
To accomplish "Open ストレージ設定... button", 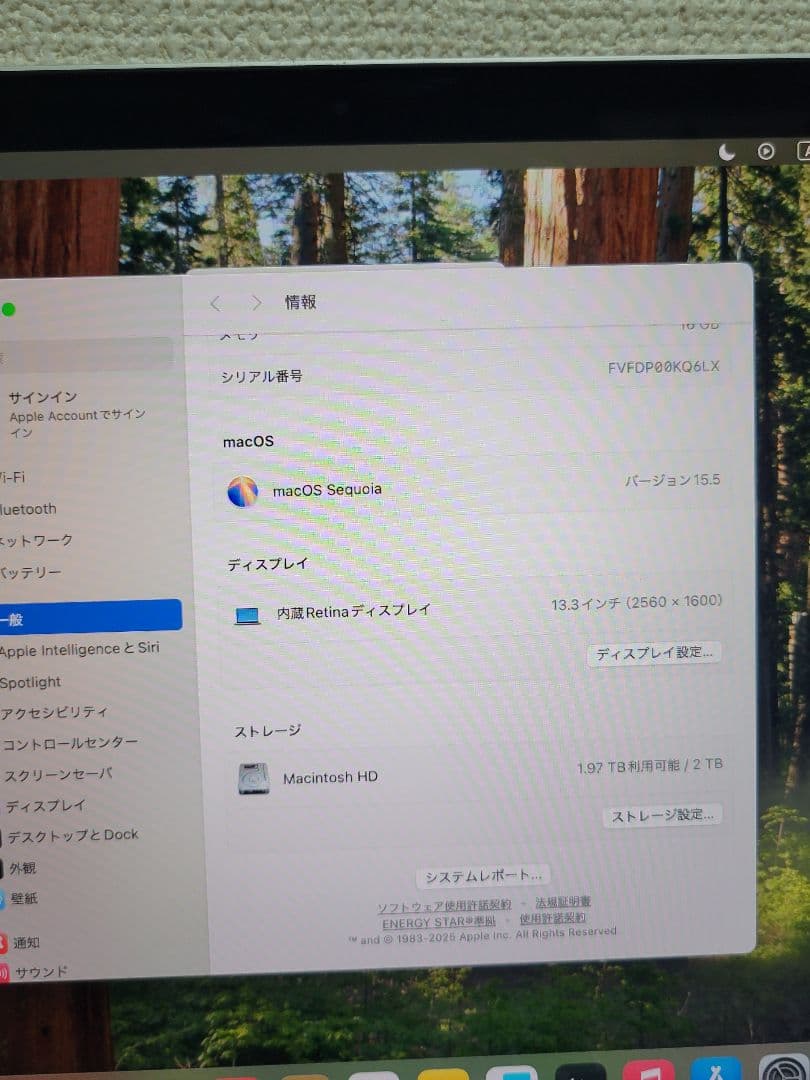I will [x=662, y=816].
